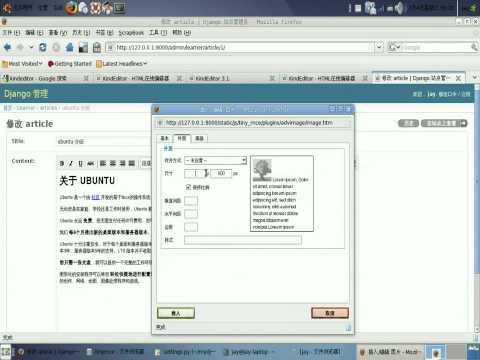
Task: Click the vertical space input in image dialog
Action: [191, 201]
